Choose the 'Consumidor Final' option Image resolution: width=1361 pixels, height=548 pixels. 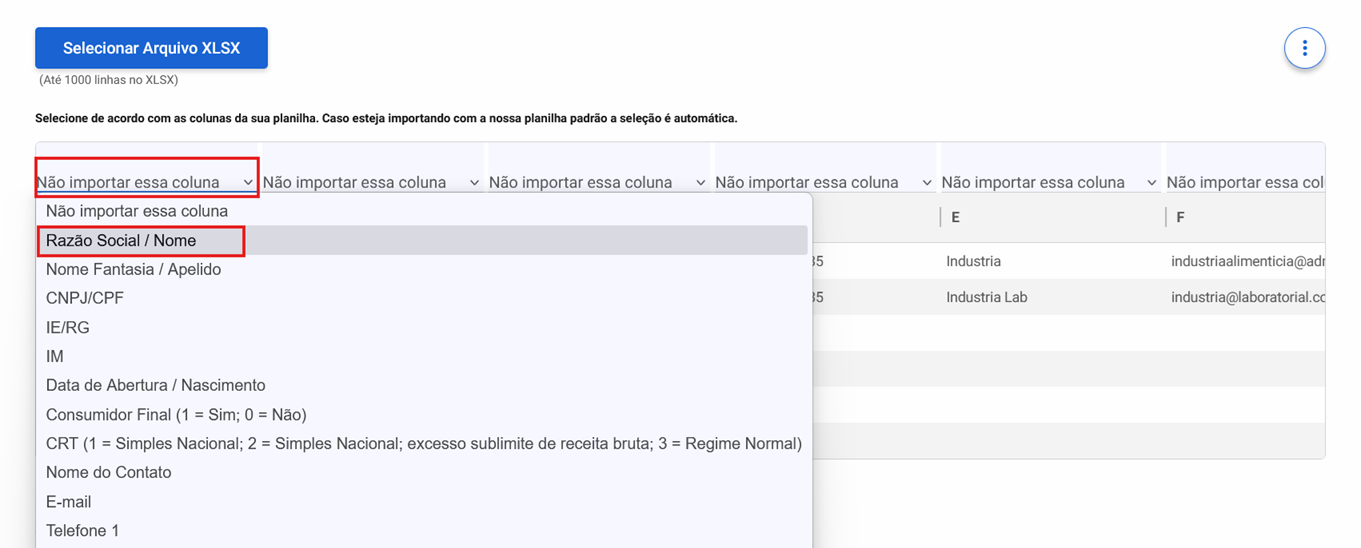point(424,414)
